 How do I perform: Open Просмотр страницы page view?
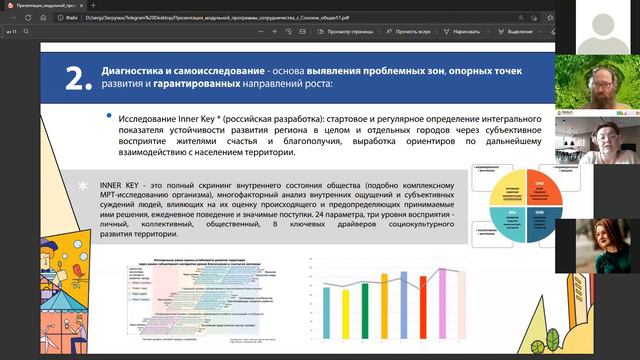tap(345, 31)
